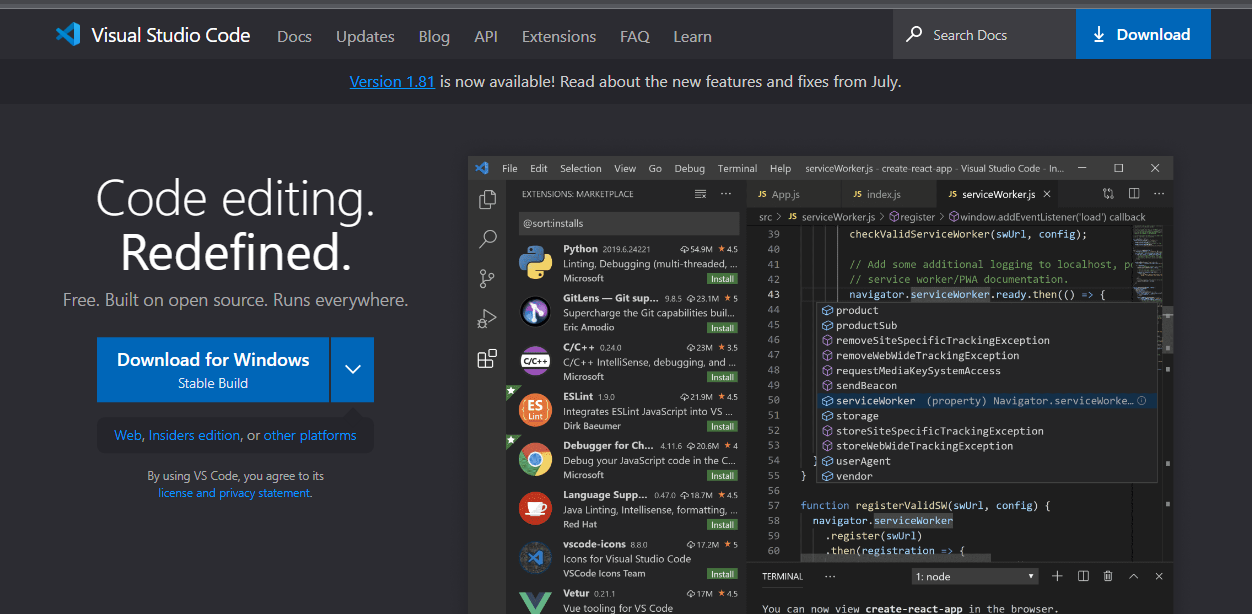Click the split terminal icon

(x=1083, y=576)
